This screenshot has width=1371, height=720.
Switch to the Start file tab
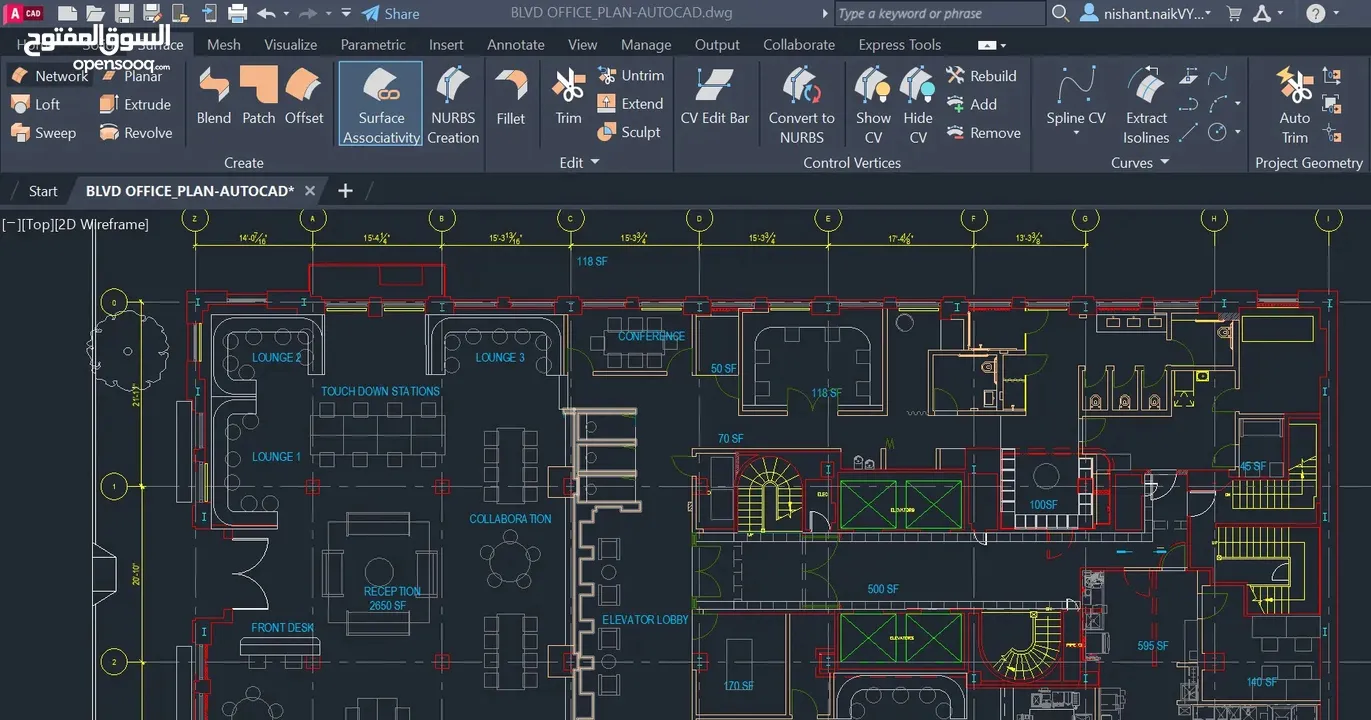click(x=43, y=191)
